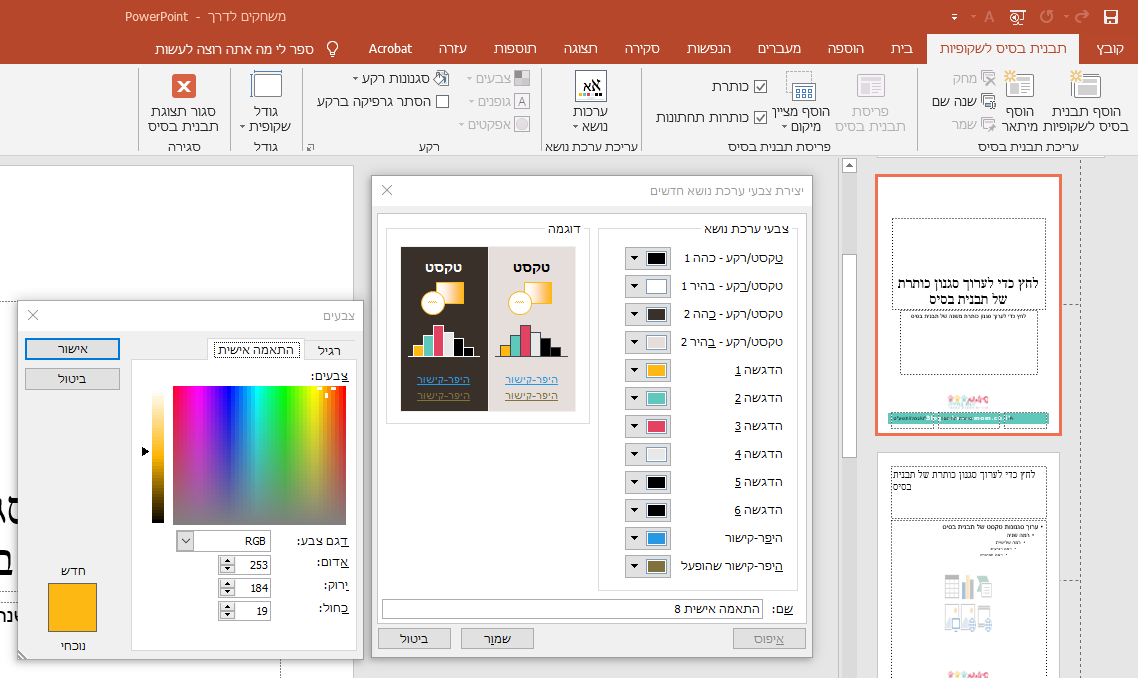Screen dimensions: 1138x678
Task: Click the Save icon in quick access toolbar
Action: click(1110, 17)
